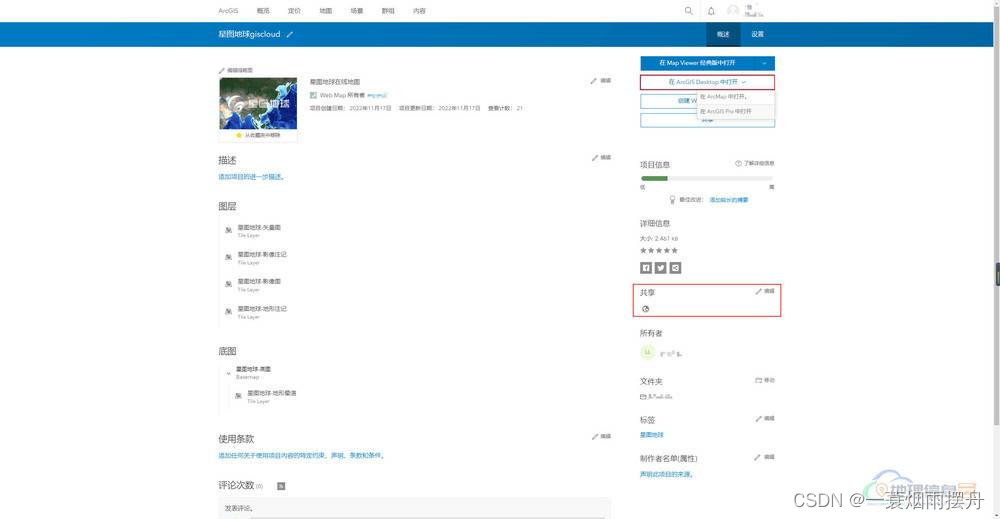Screen dimensions: 1000x519
Task: Click 在 Map Viewer 经典版中打开 button
Action: (x=697, y=63)
